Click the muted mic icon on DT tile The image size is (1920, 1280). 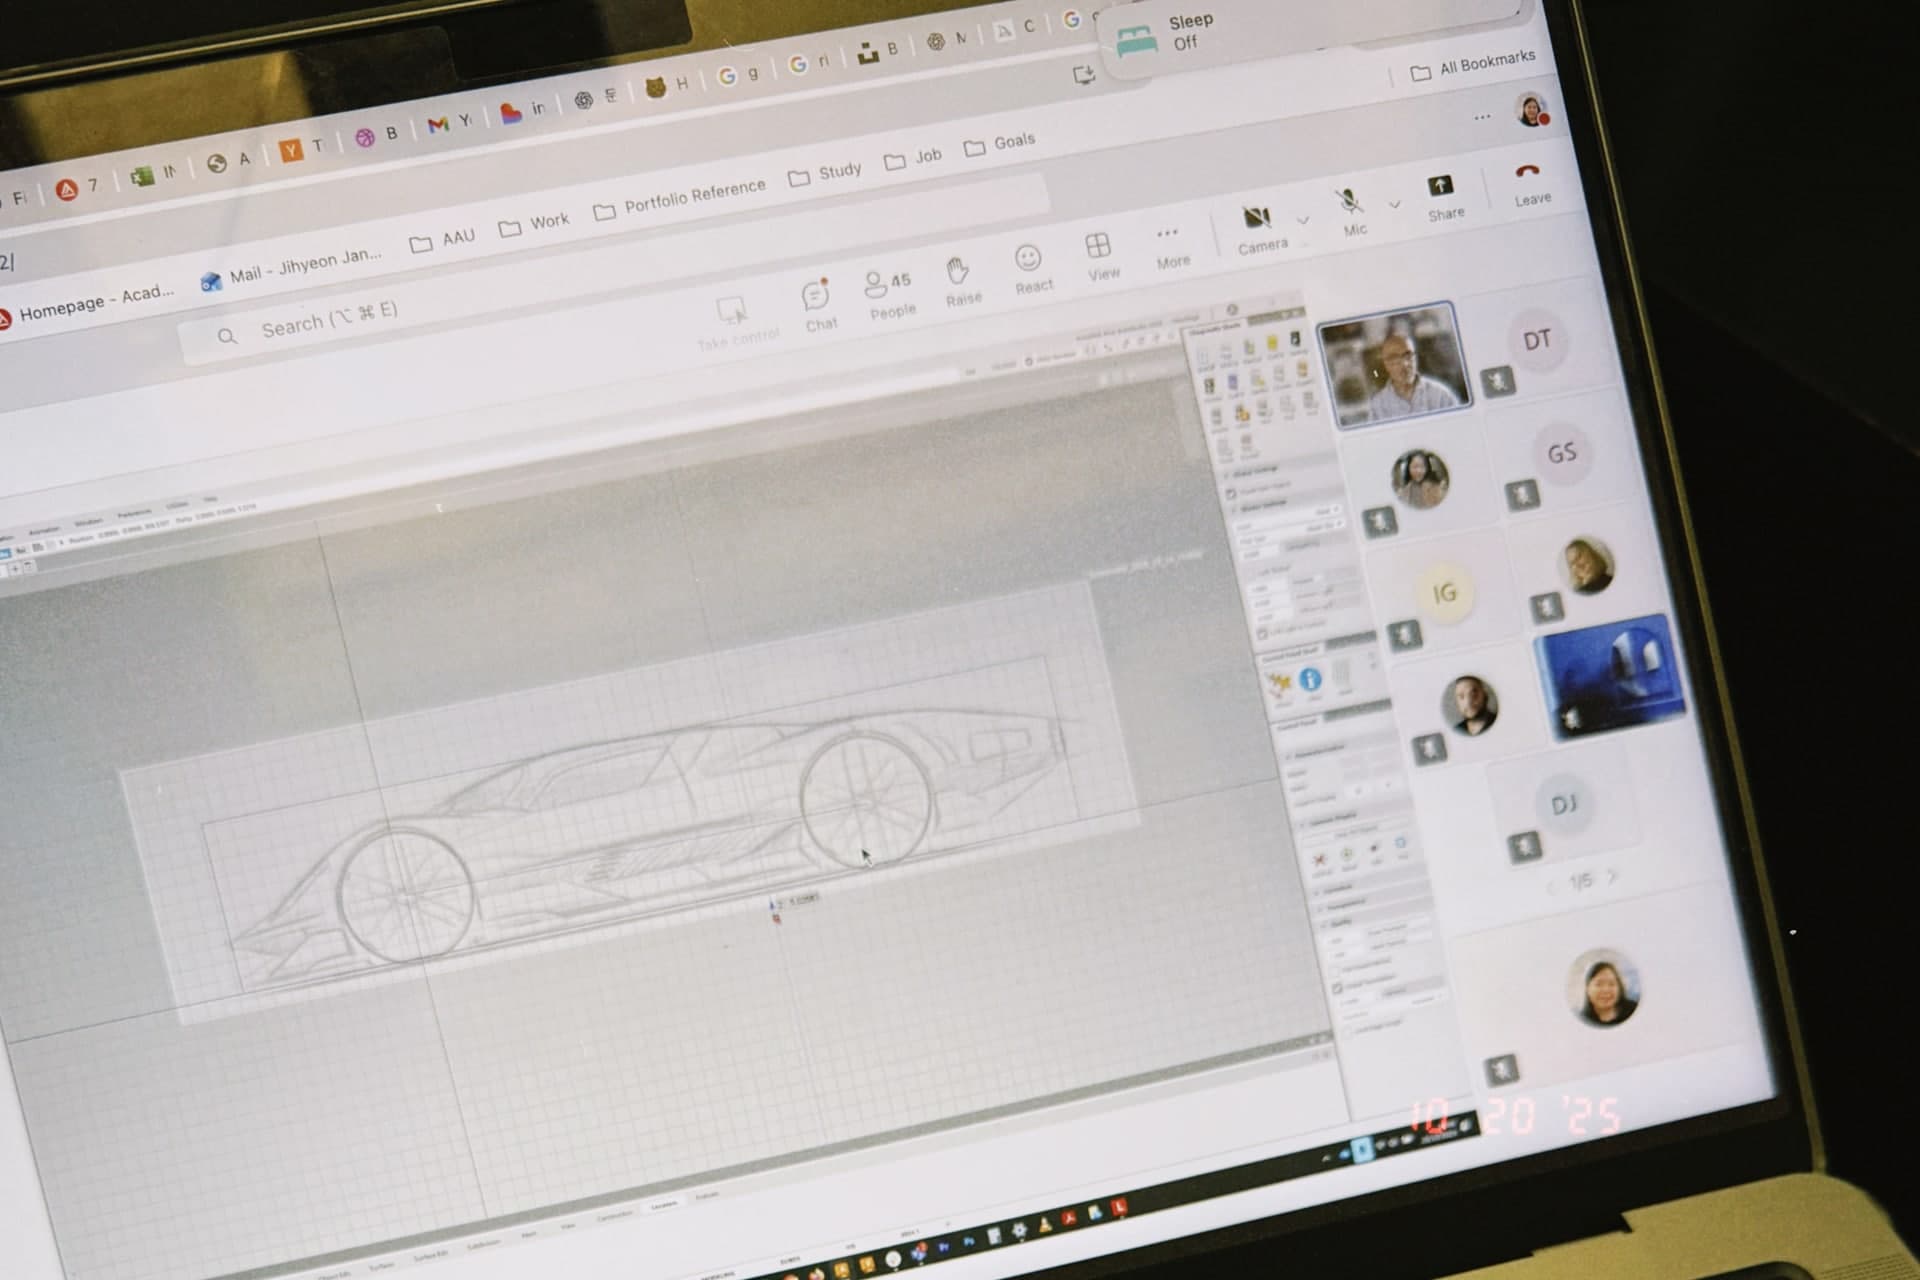coord(1498,382)
